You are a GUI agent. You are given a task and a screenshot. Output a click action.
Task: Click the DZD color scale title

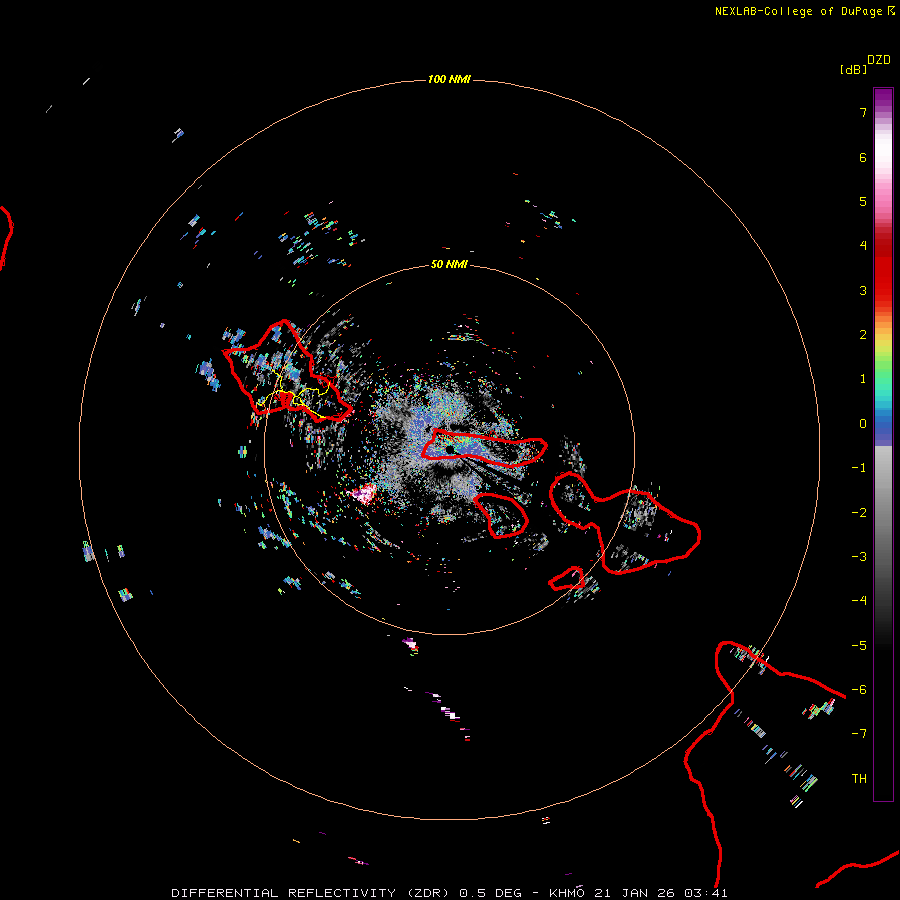pyautogui.click(x=879, y=59)
